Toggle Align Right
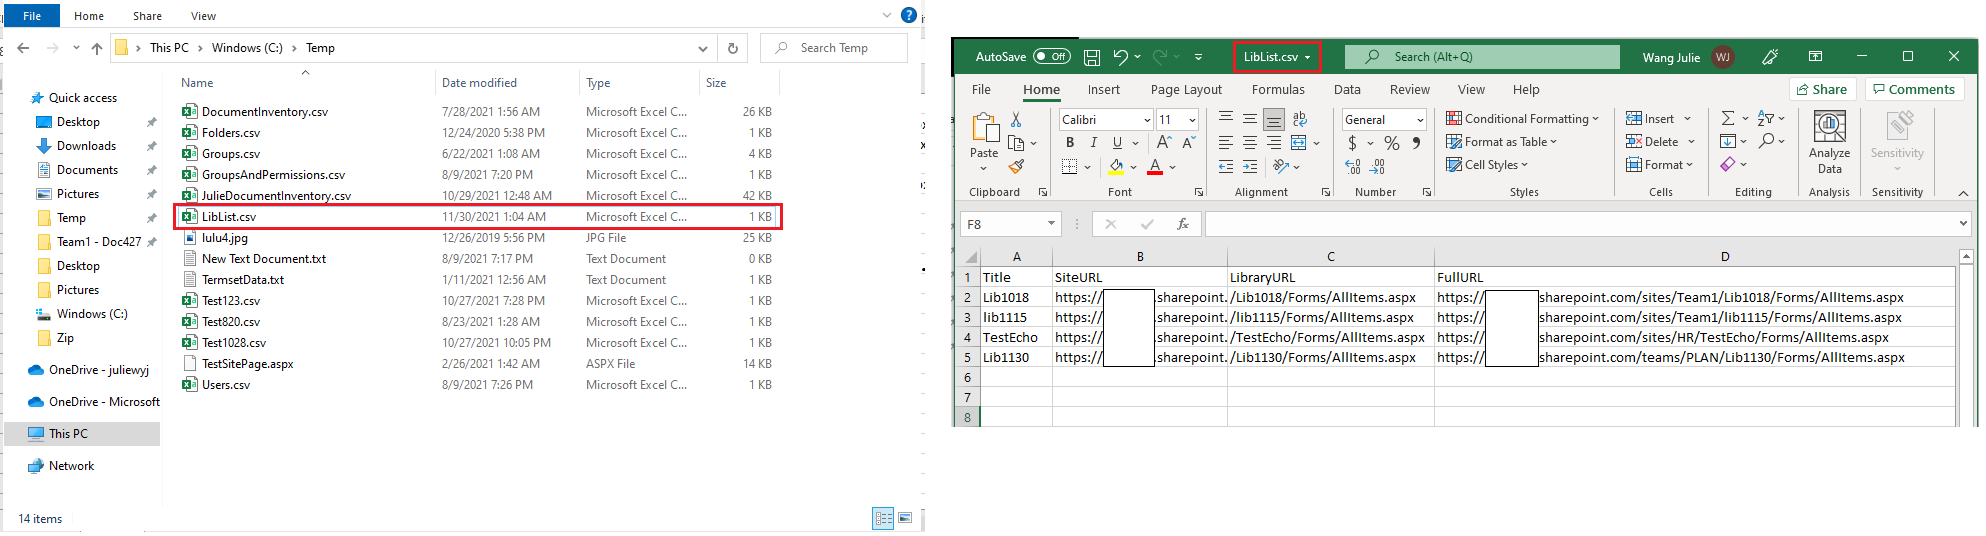Image resolution: width=1986 pixels, height=536 pixels. [x=1274, y=143]
